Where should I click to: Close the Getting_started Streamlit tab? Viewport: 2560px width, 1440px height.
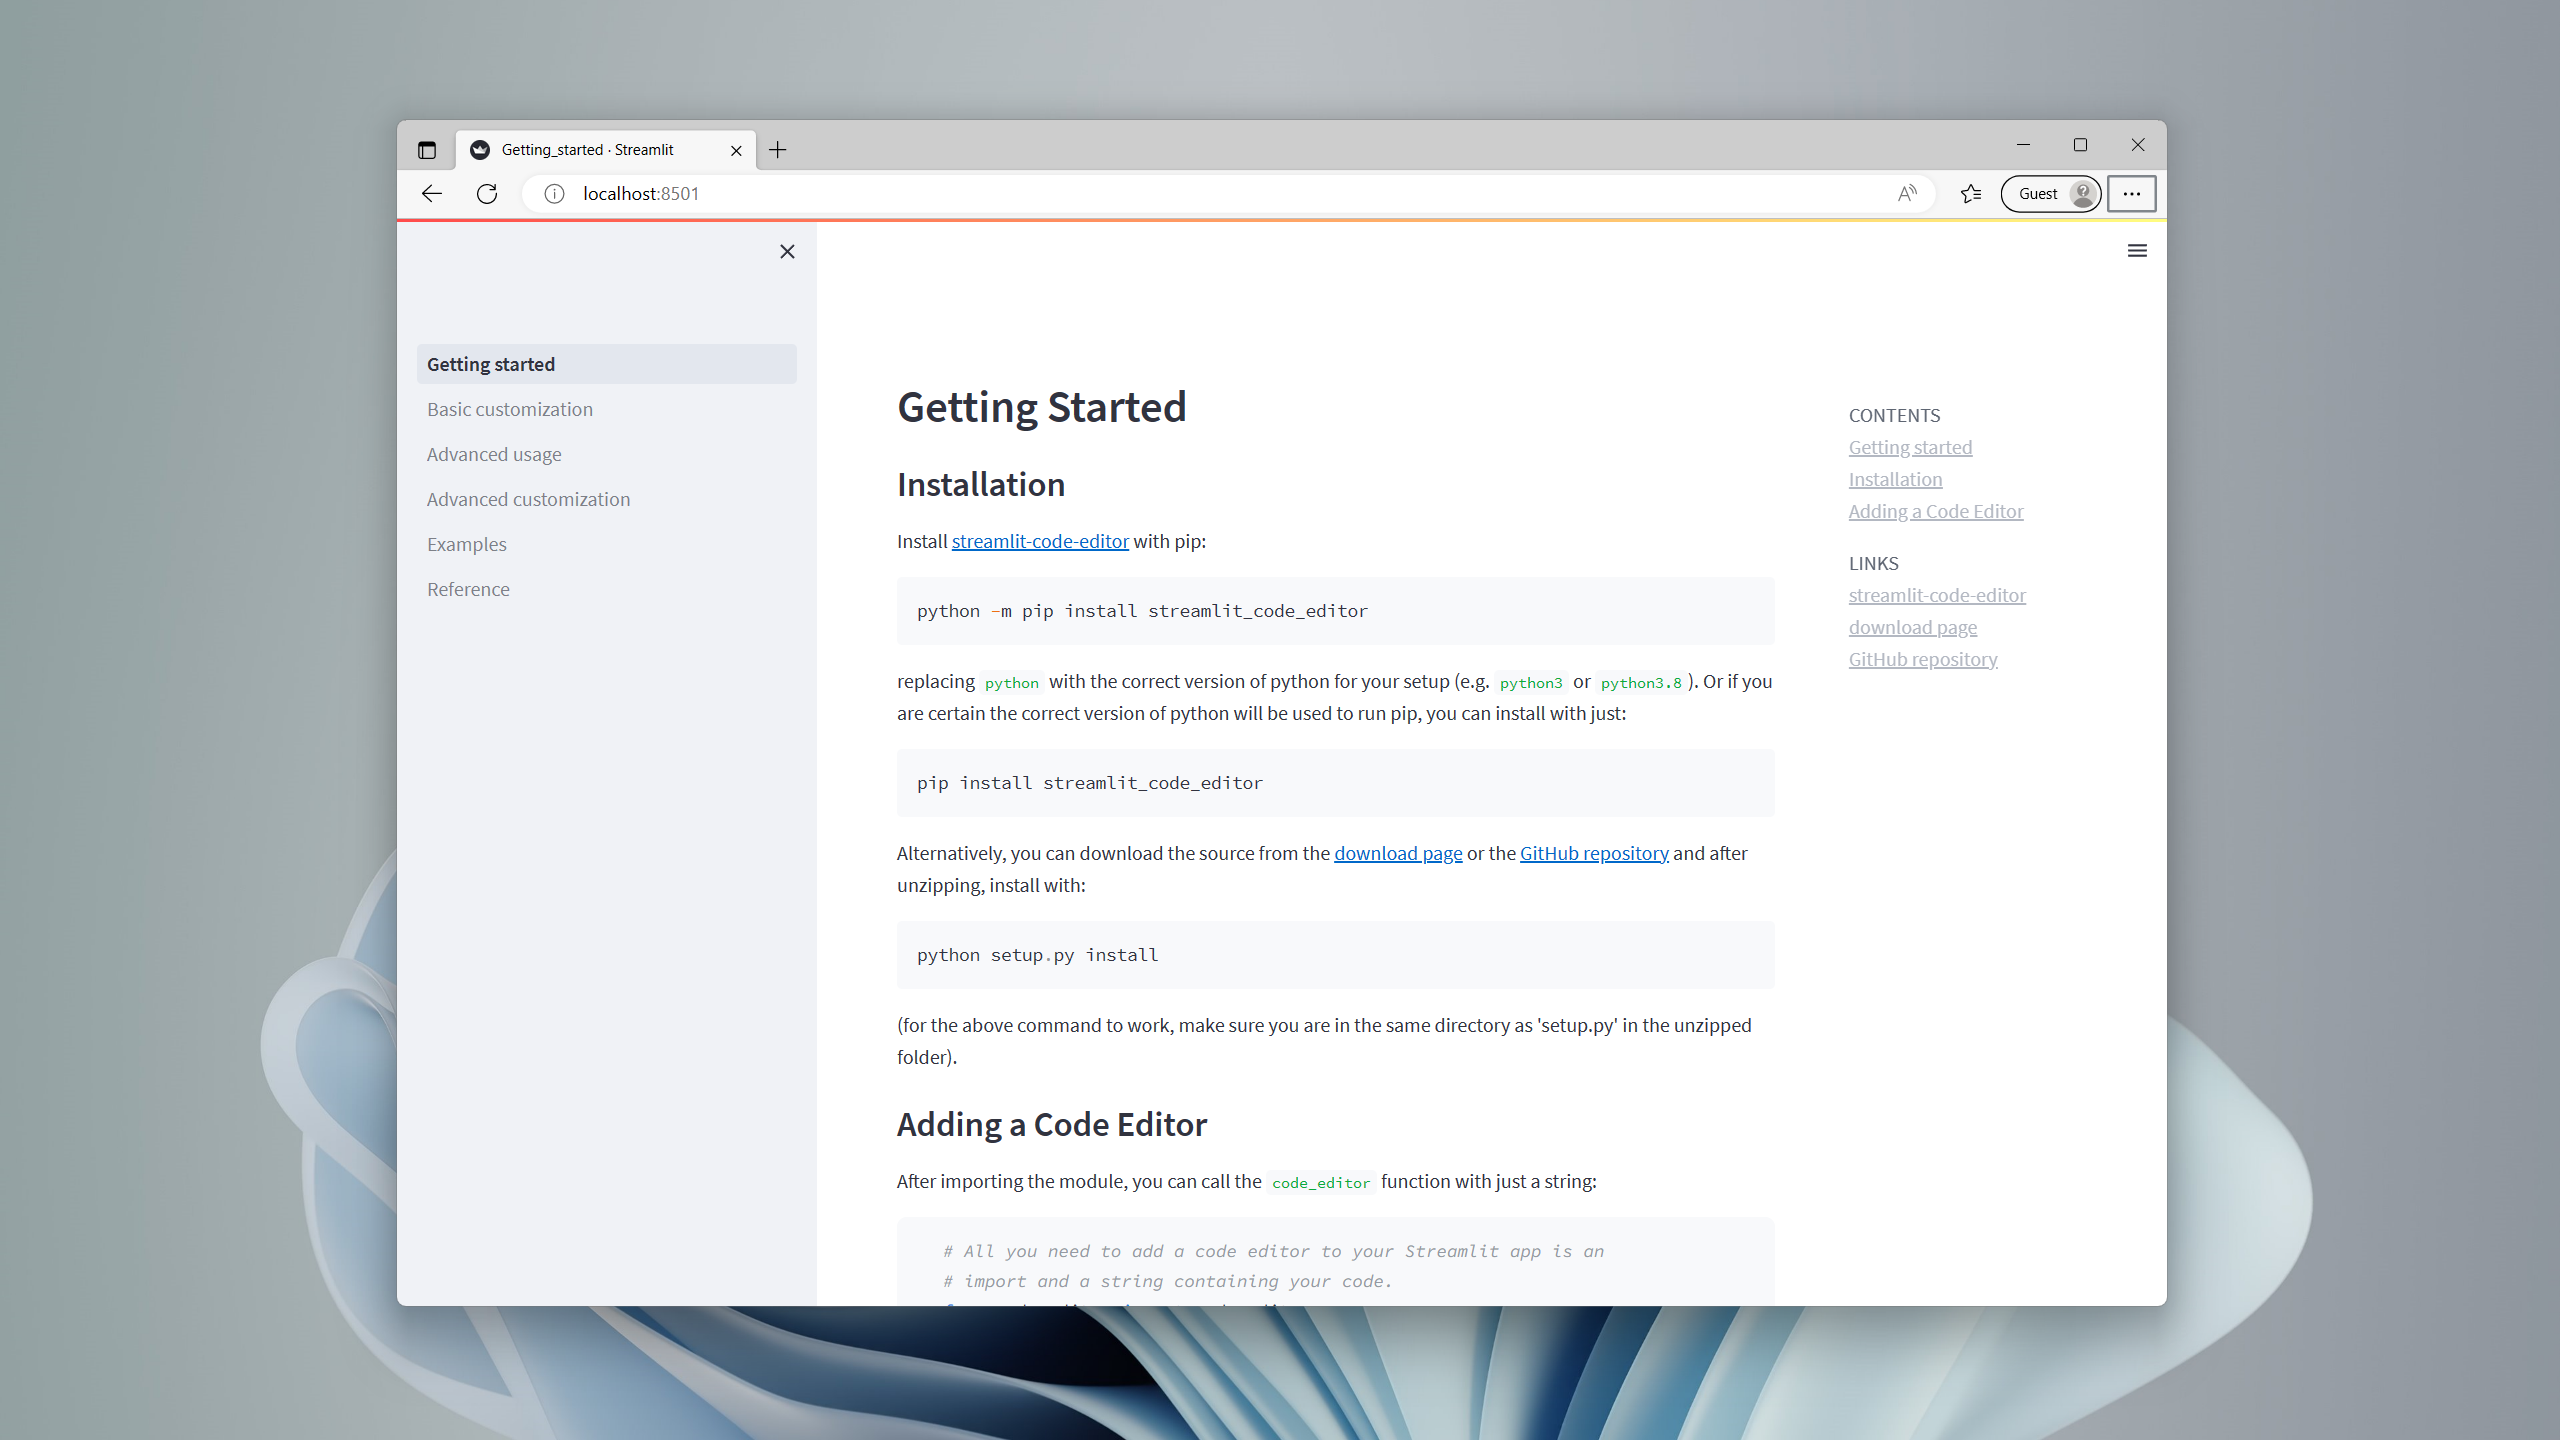[x=736, y=150]
